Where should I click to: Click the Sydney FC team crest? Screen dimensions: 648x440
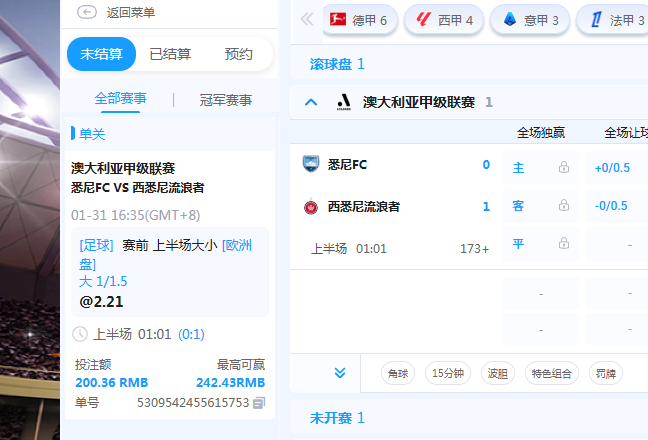[x=310, y=165]
